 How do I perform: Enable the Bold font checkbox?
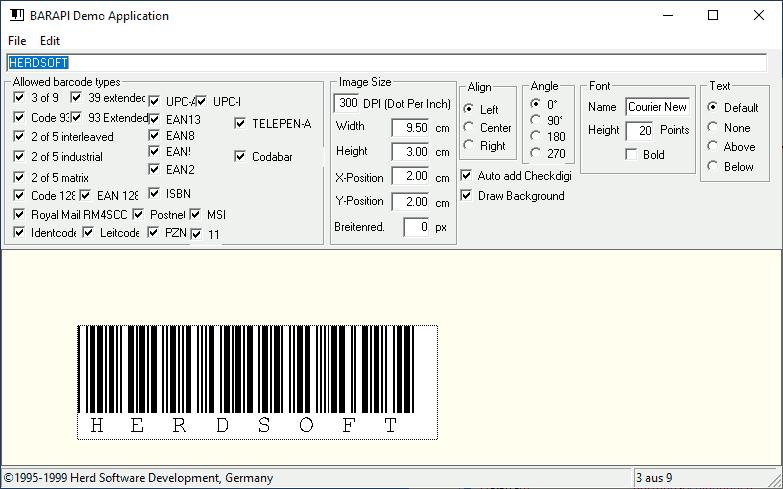(632, 154)
